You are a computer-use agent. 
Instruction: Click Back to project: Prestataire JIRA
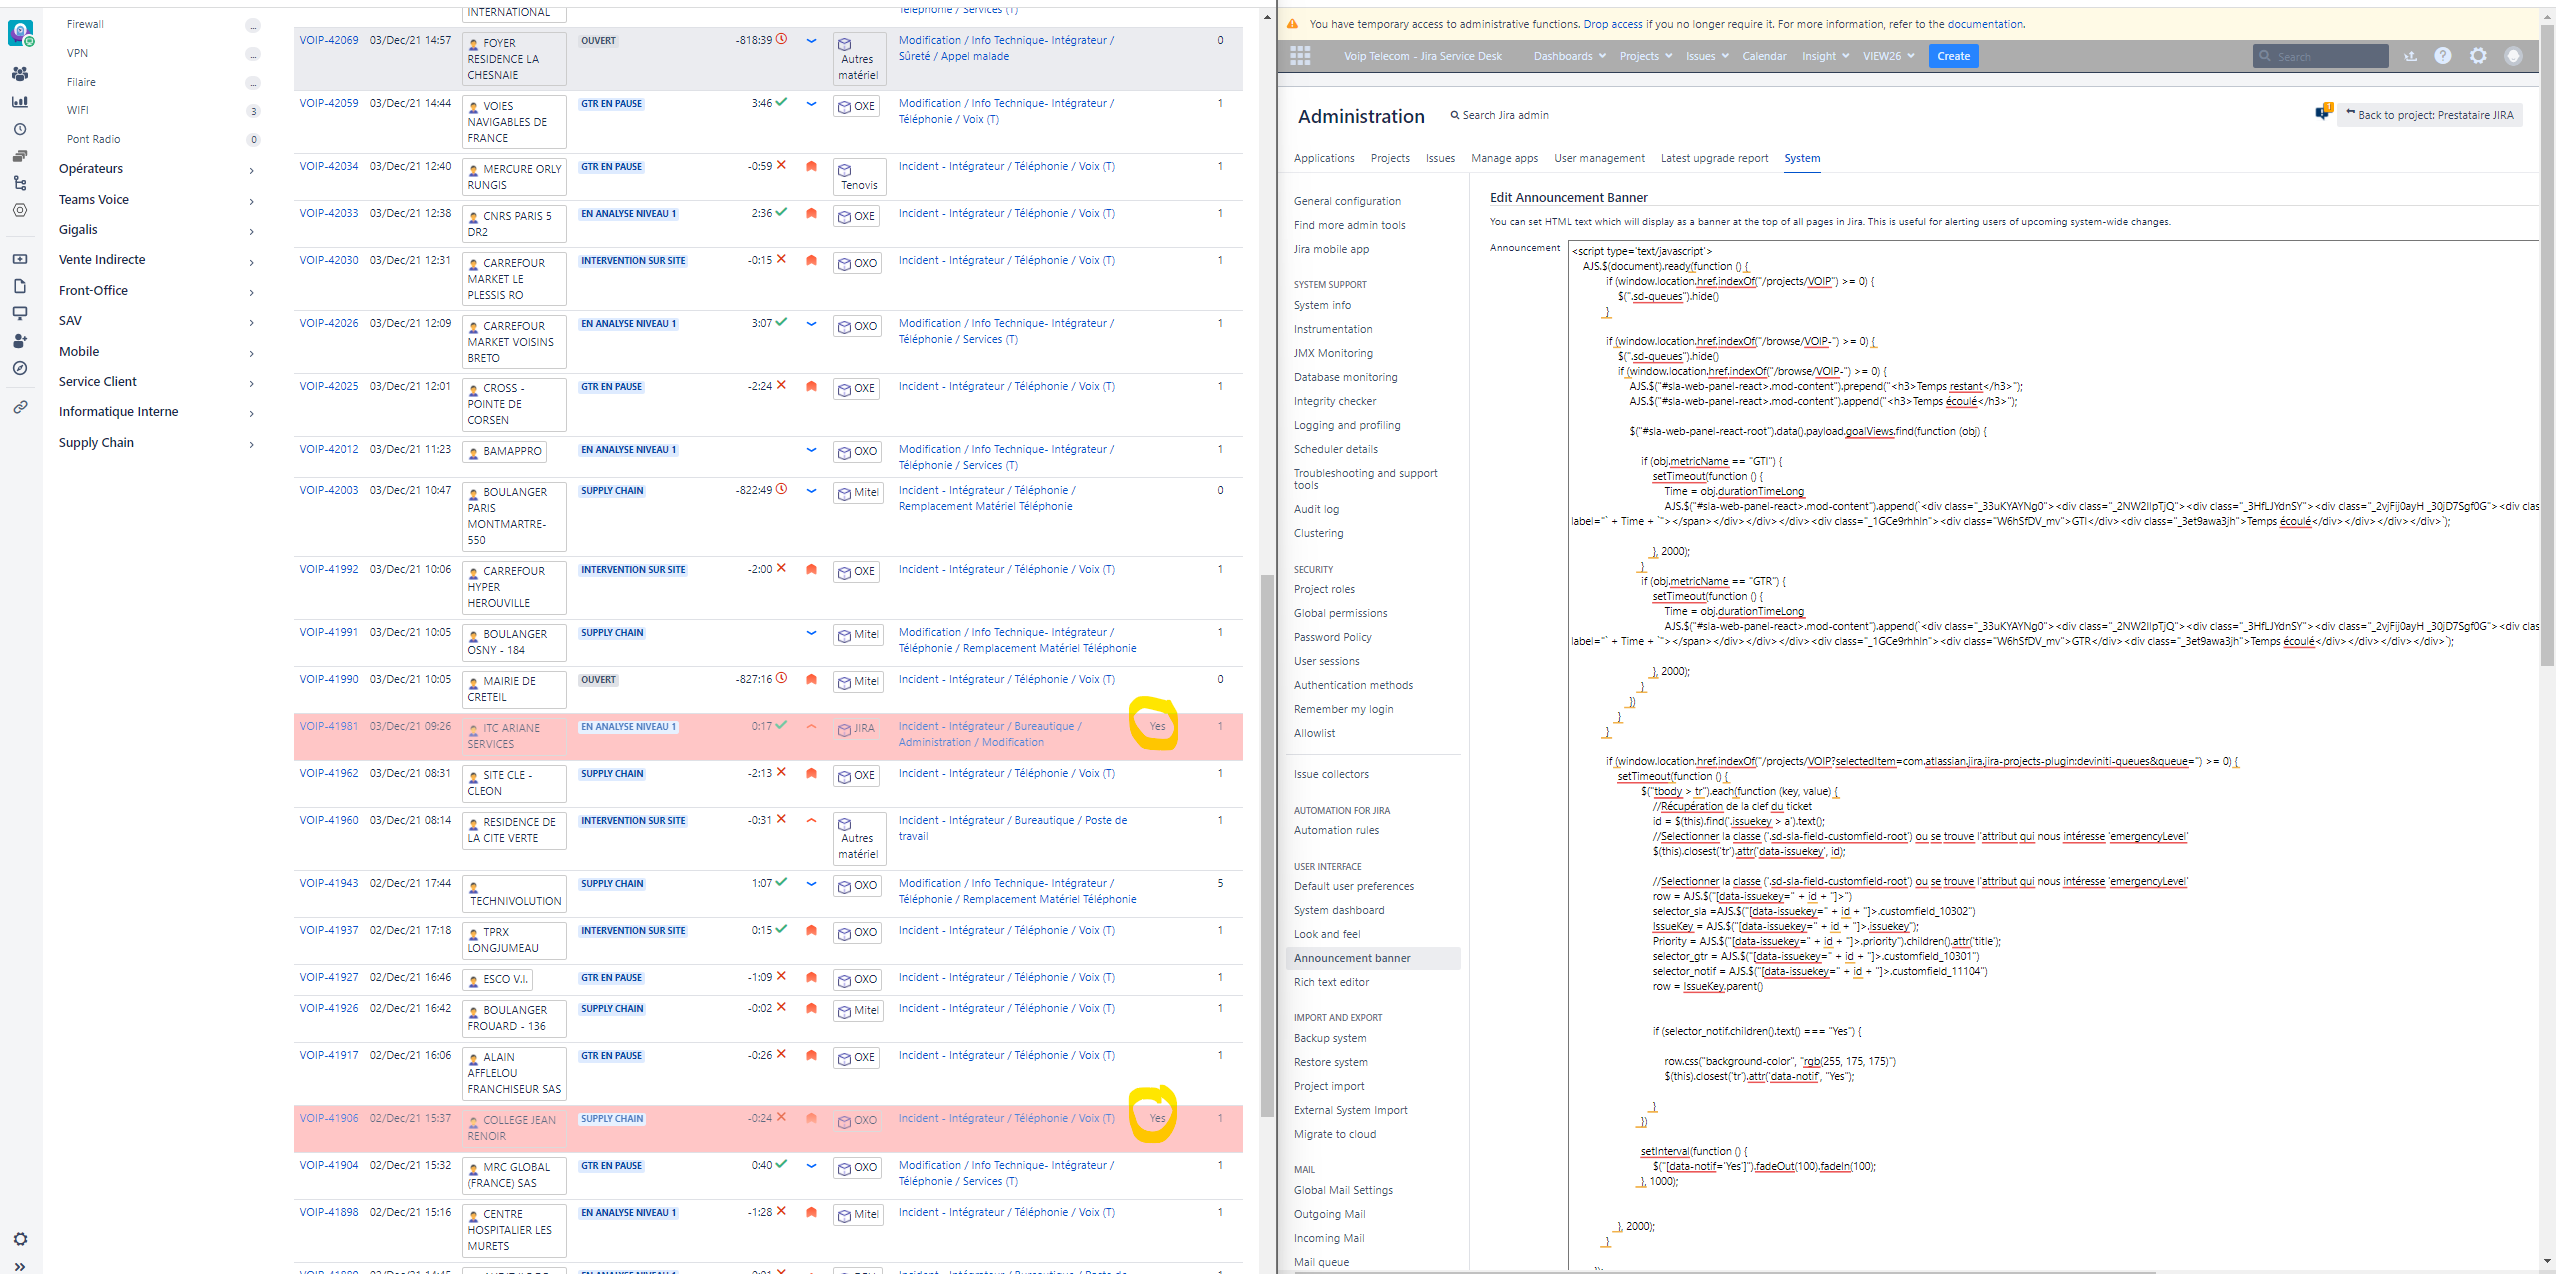click(2429, 114)
